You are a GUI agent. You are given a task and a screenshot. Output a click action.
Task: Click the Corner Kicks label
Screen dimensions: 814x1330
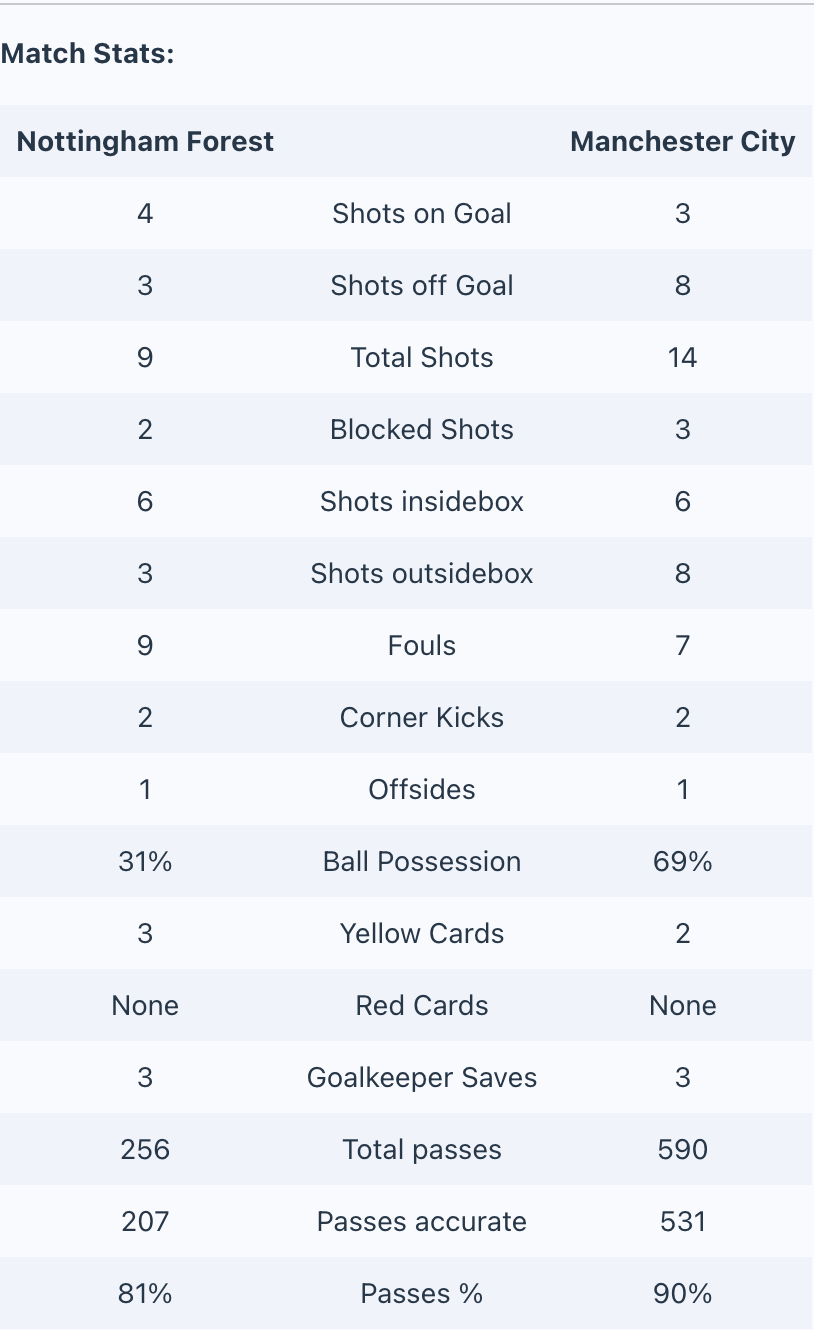click(422, 717)
